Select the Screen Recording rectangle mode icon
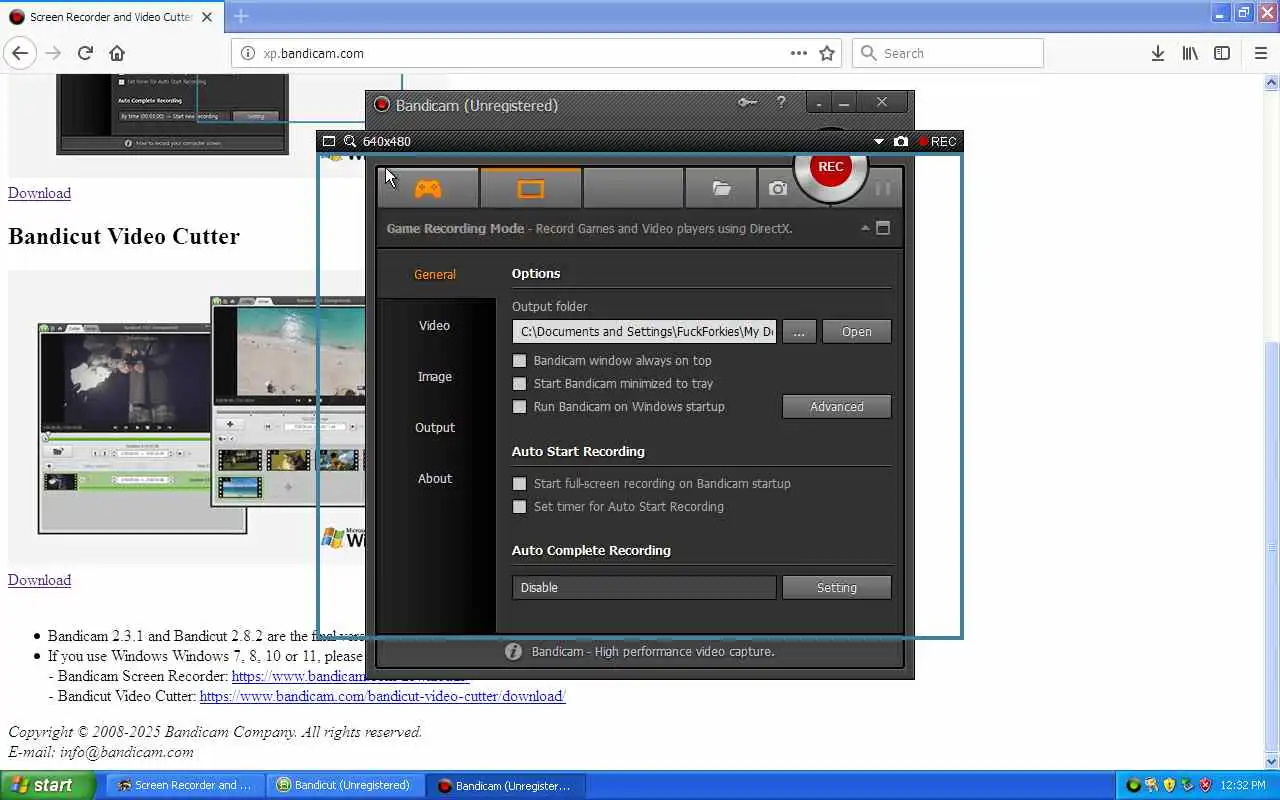The image size is (1280, 800). tap(531, 188)
